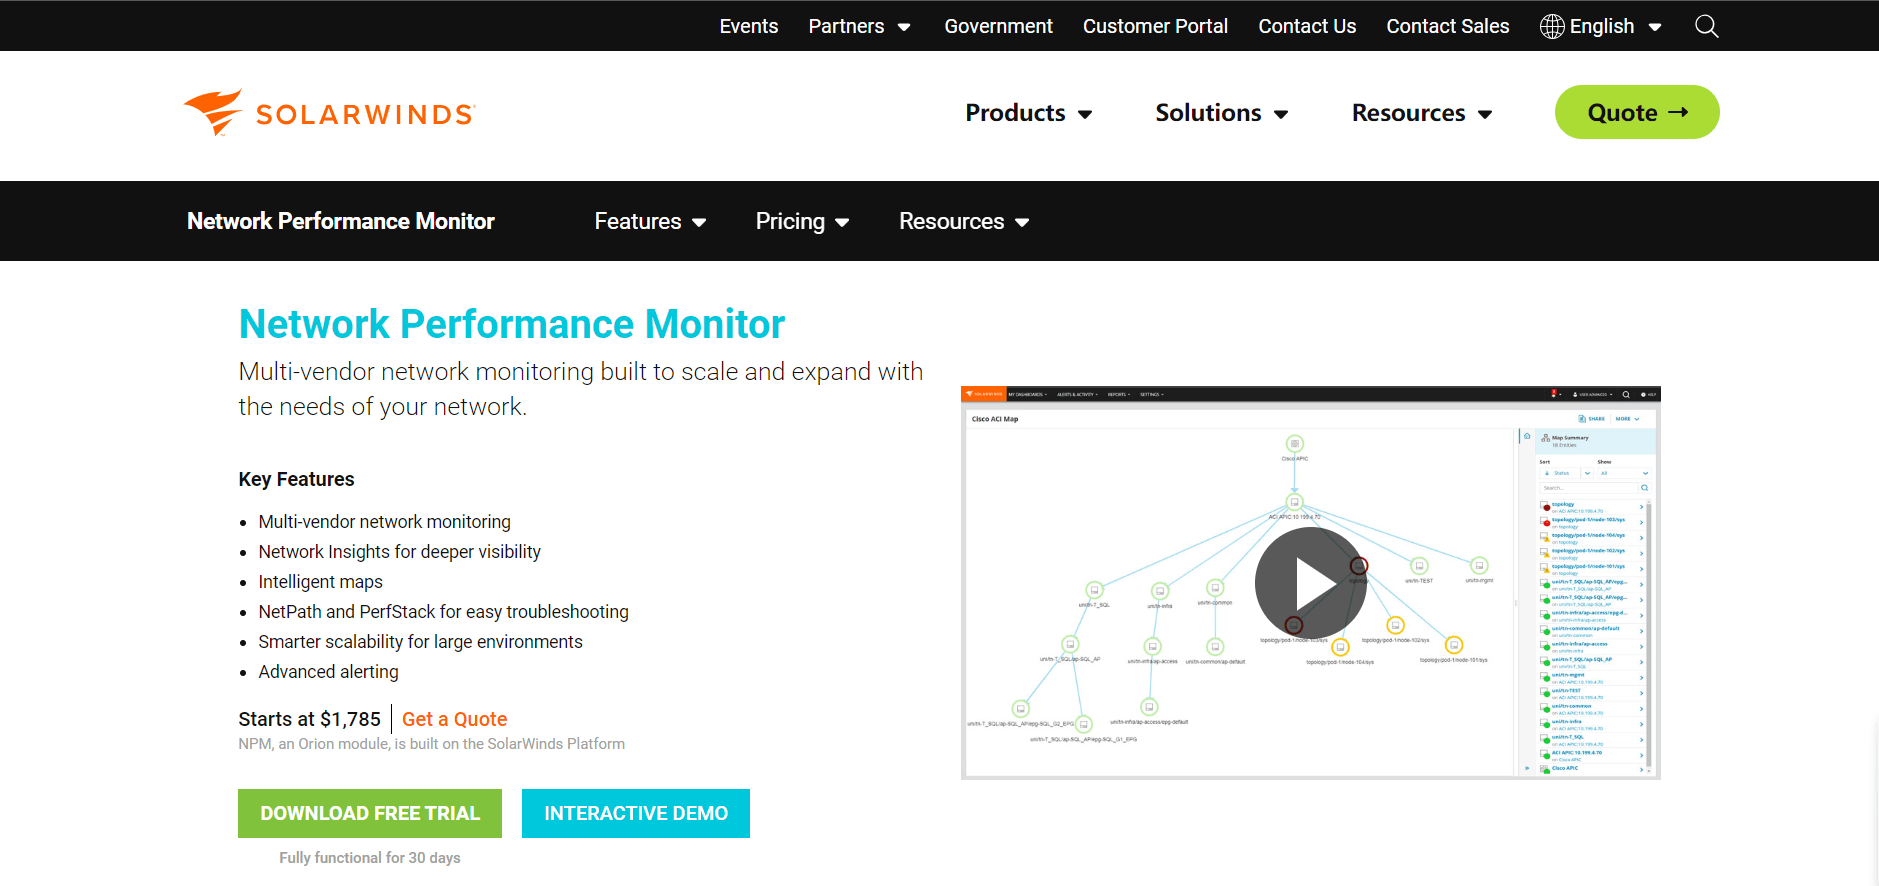Open the search magnifier icon
1879x886 pixels.
(1706, 26)
